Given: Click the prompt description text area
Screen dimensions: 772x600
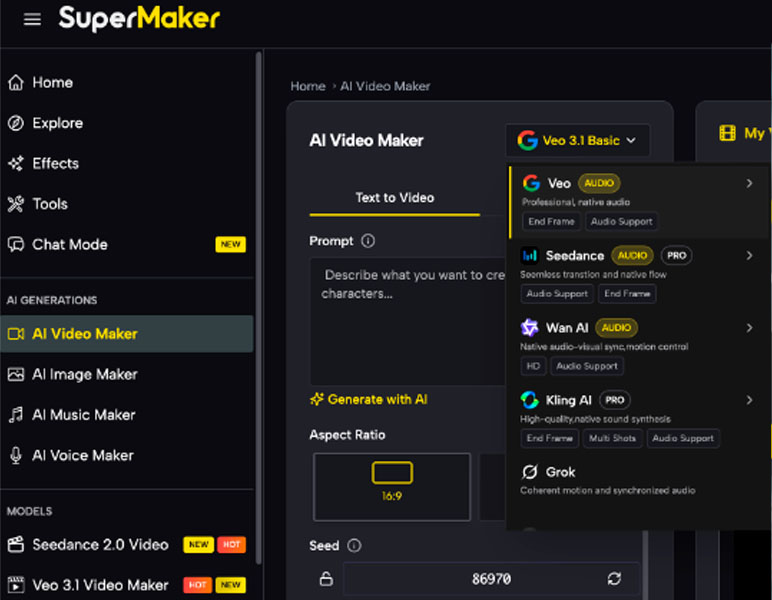Looking at the screenshot, I should [408, 321].
